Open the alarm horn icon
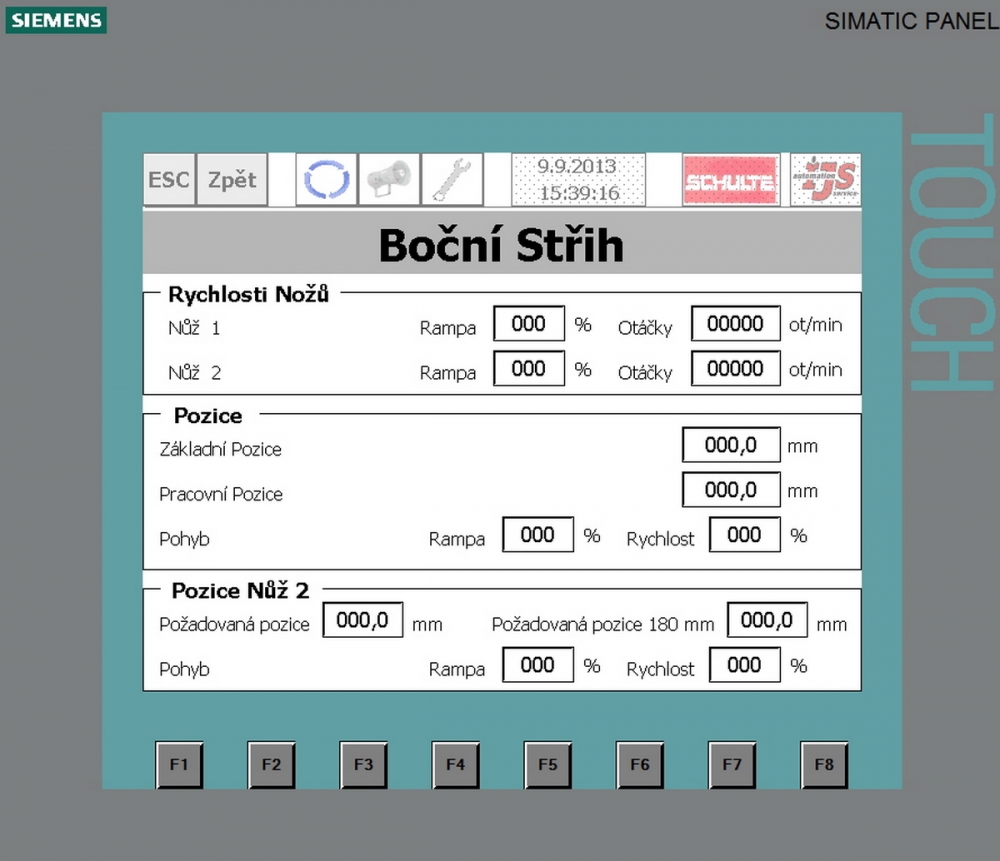Screen dimensions: 1000x861 (x=388, y=180)
